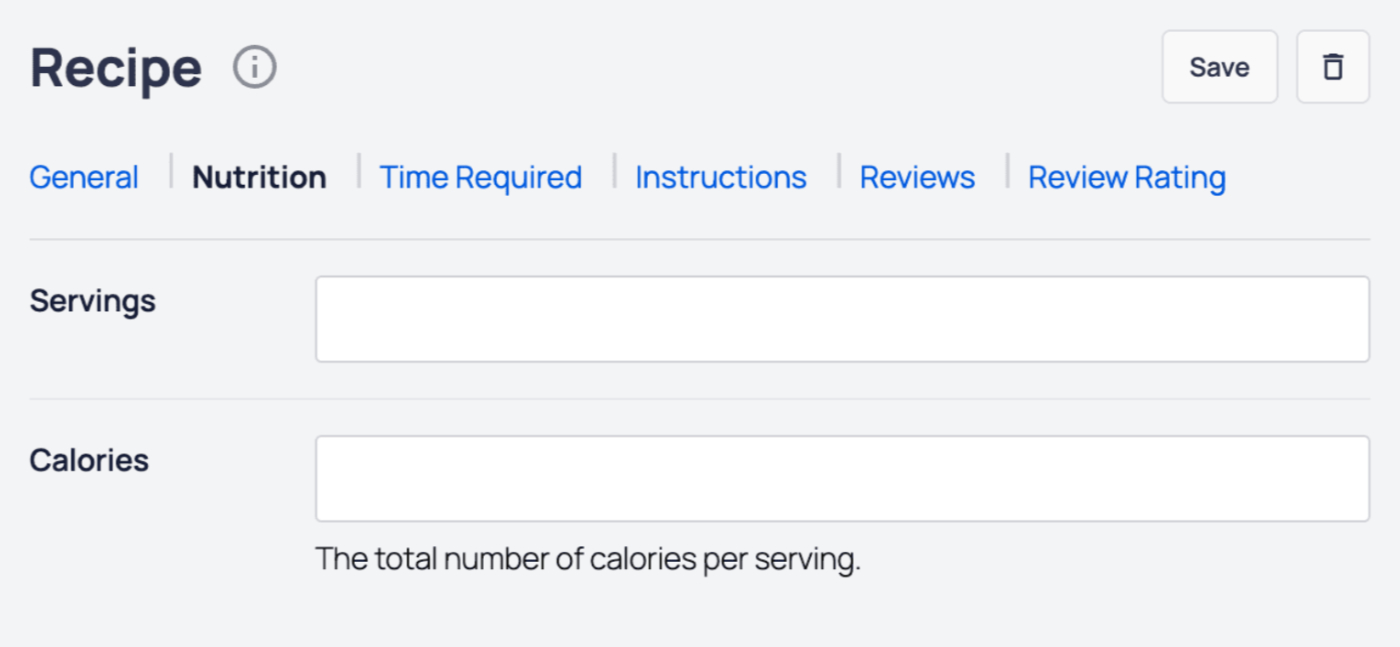The height and width of the screenshot is (647, 1400).
Task: Delete the recipe using the trash icon
Action: click(x=1332, y=66)
